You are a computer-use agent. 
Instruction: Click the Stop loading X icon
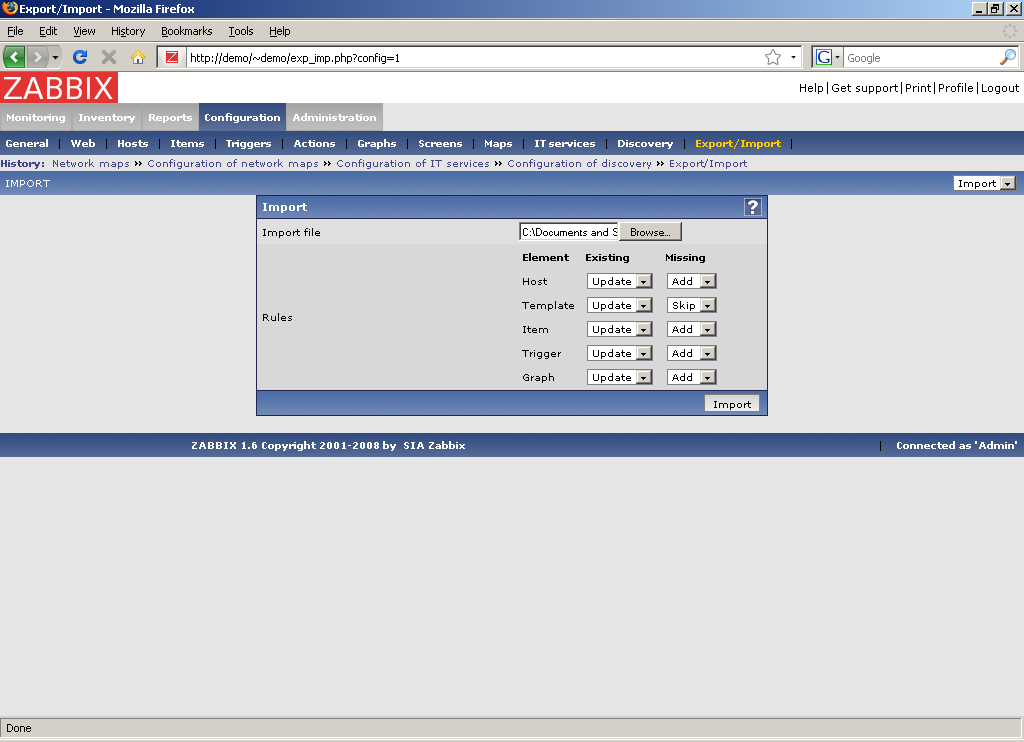[x=109, y=57]
